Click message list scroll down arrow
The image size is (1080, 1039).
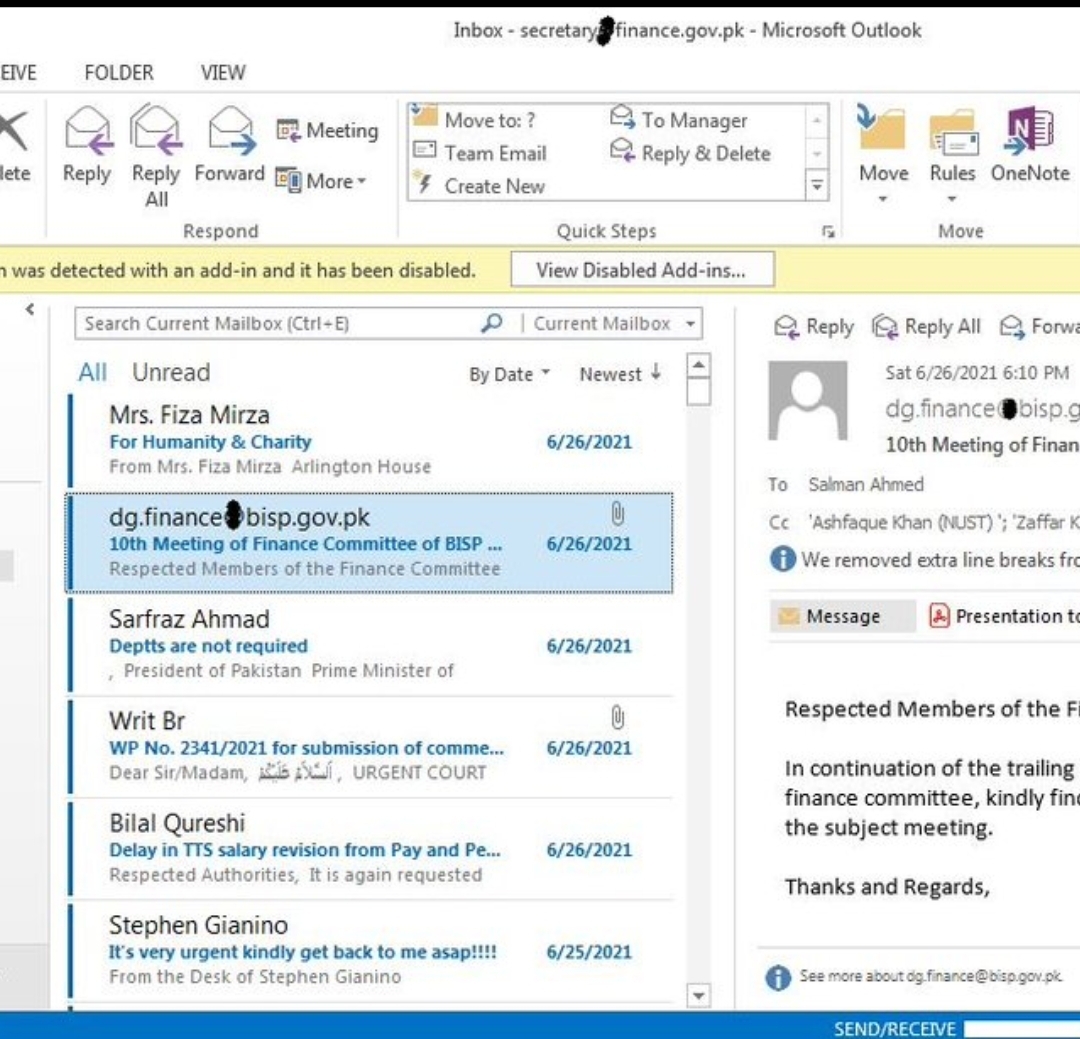tap(698, 995)
